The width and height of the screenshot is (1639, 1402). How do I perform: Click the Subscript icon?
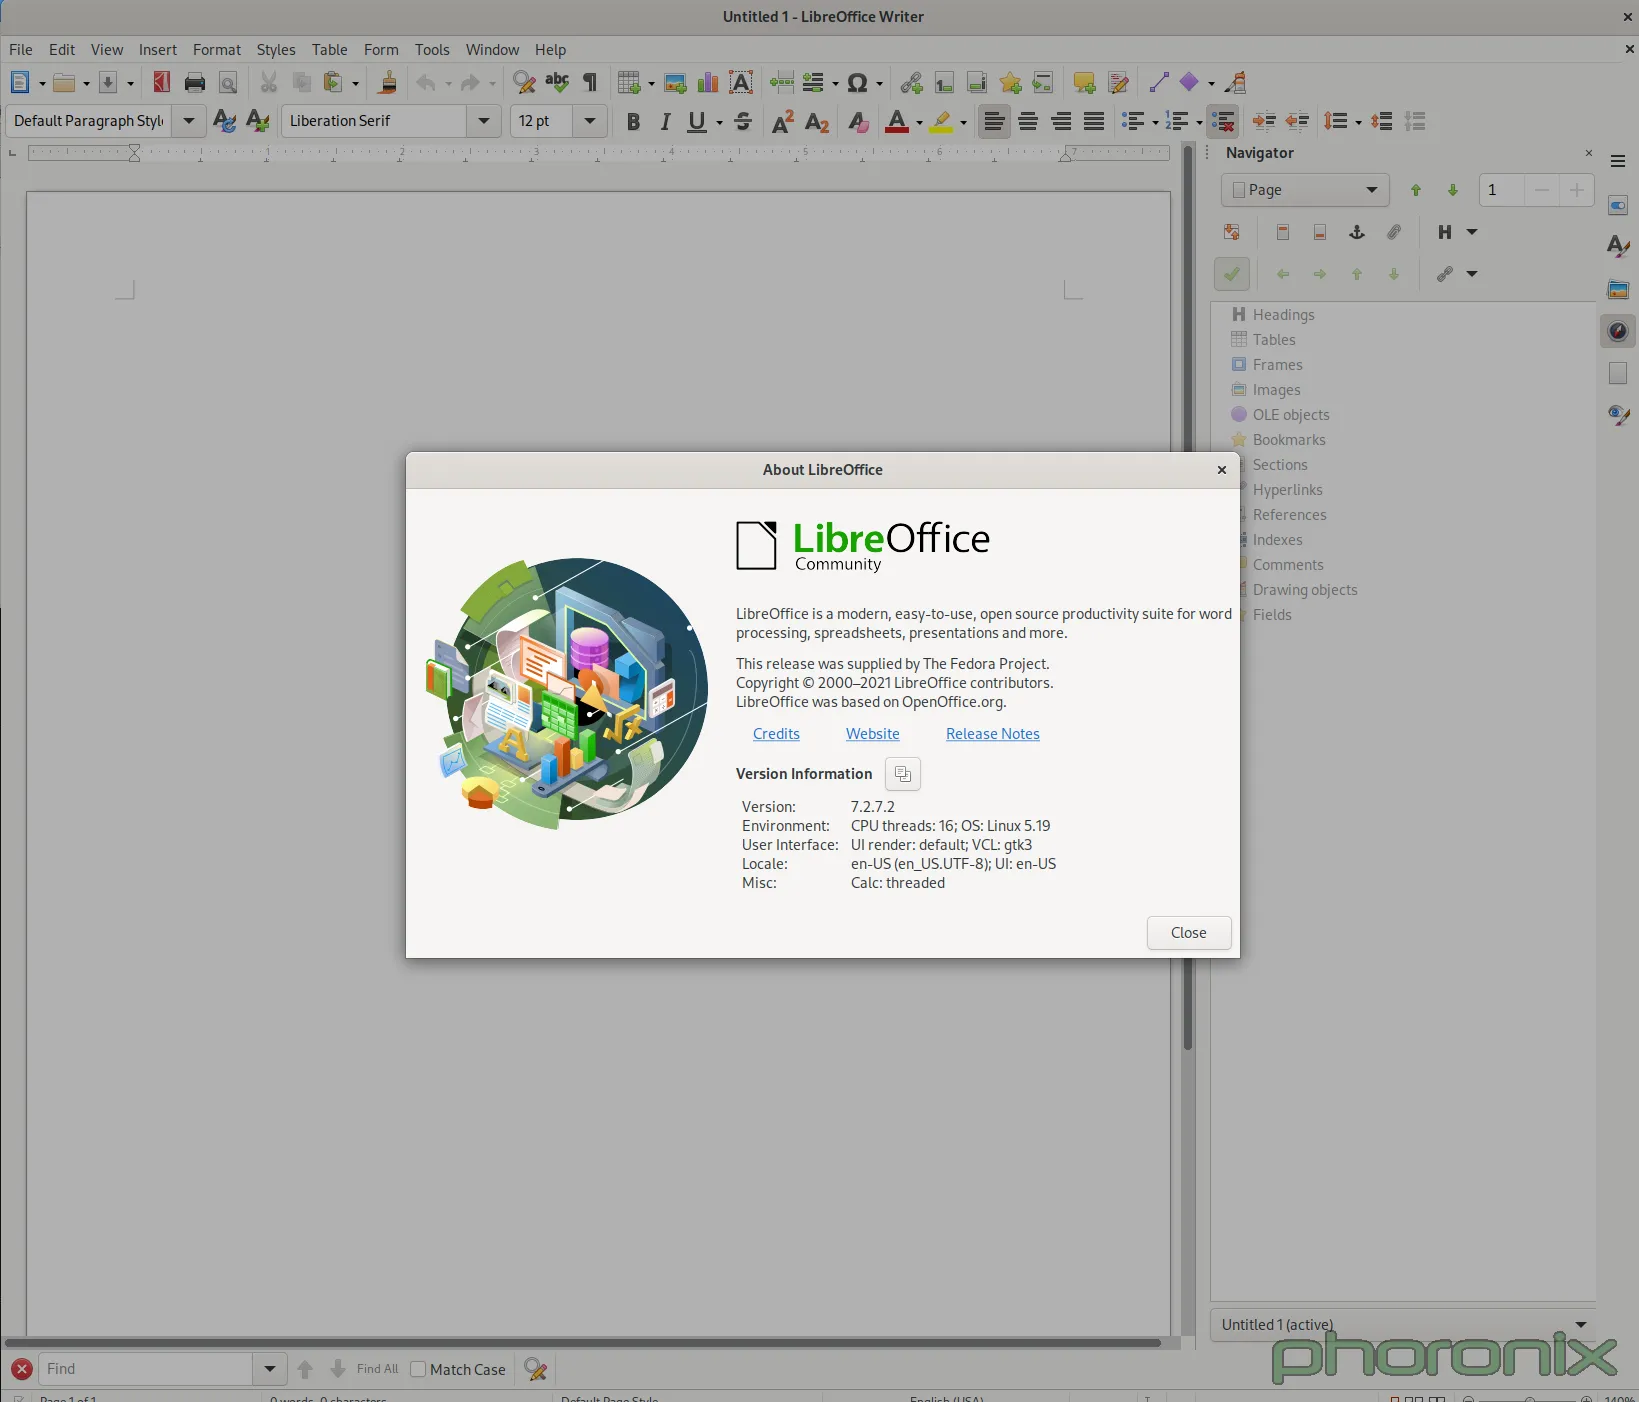click(817, 122)
